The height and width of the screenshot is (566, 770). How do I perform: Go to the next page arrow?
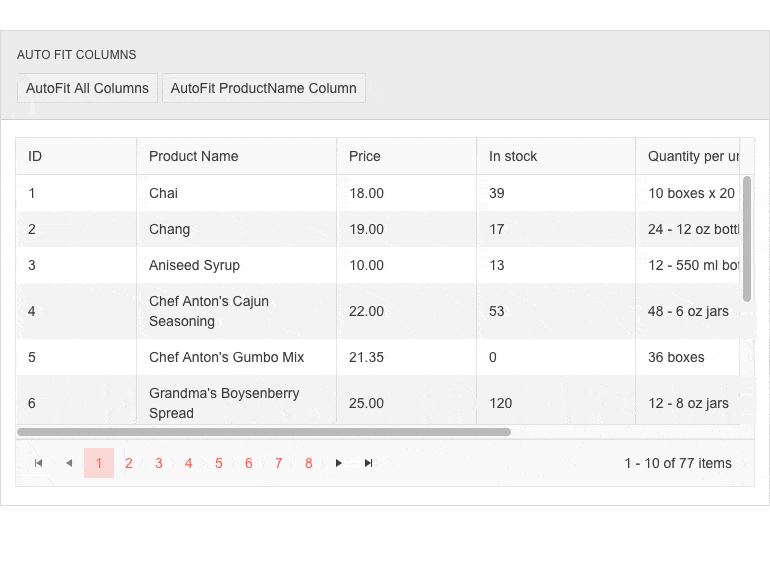(x=338, y=463)
